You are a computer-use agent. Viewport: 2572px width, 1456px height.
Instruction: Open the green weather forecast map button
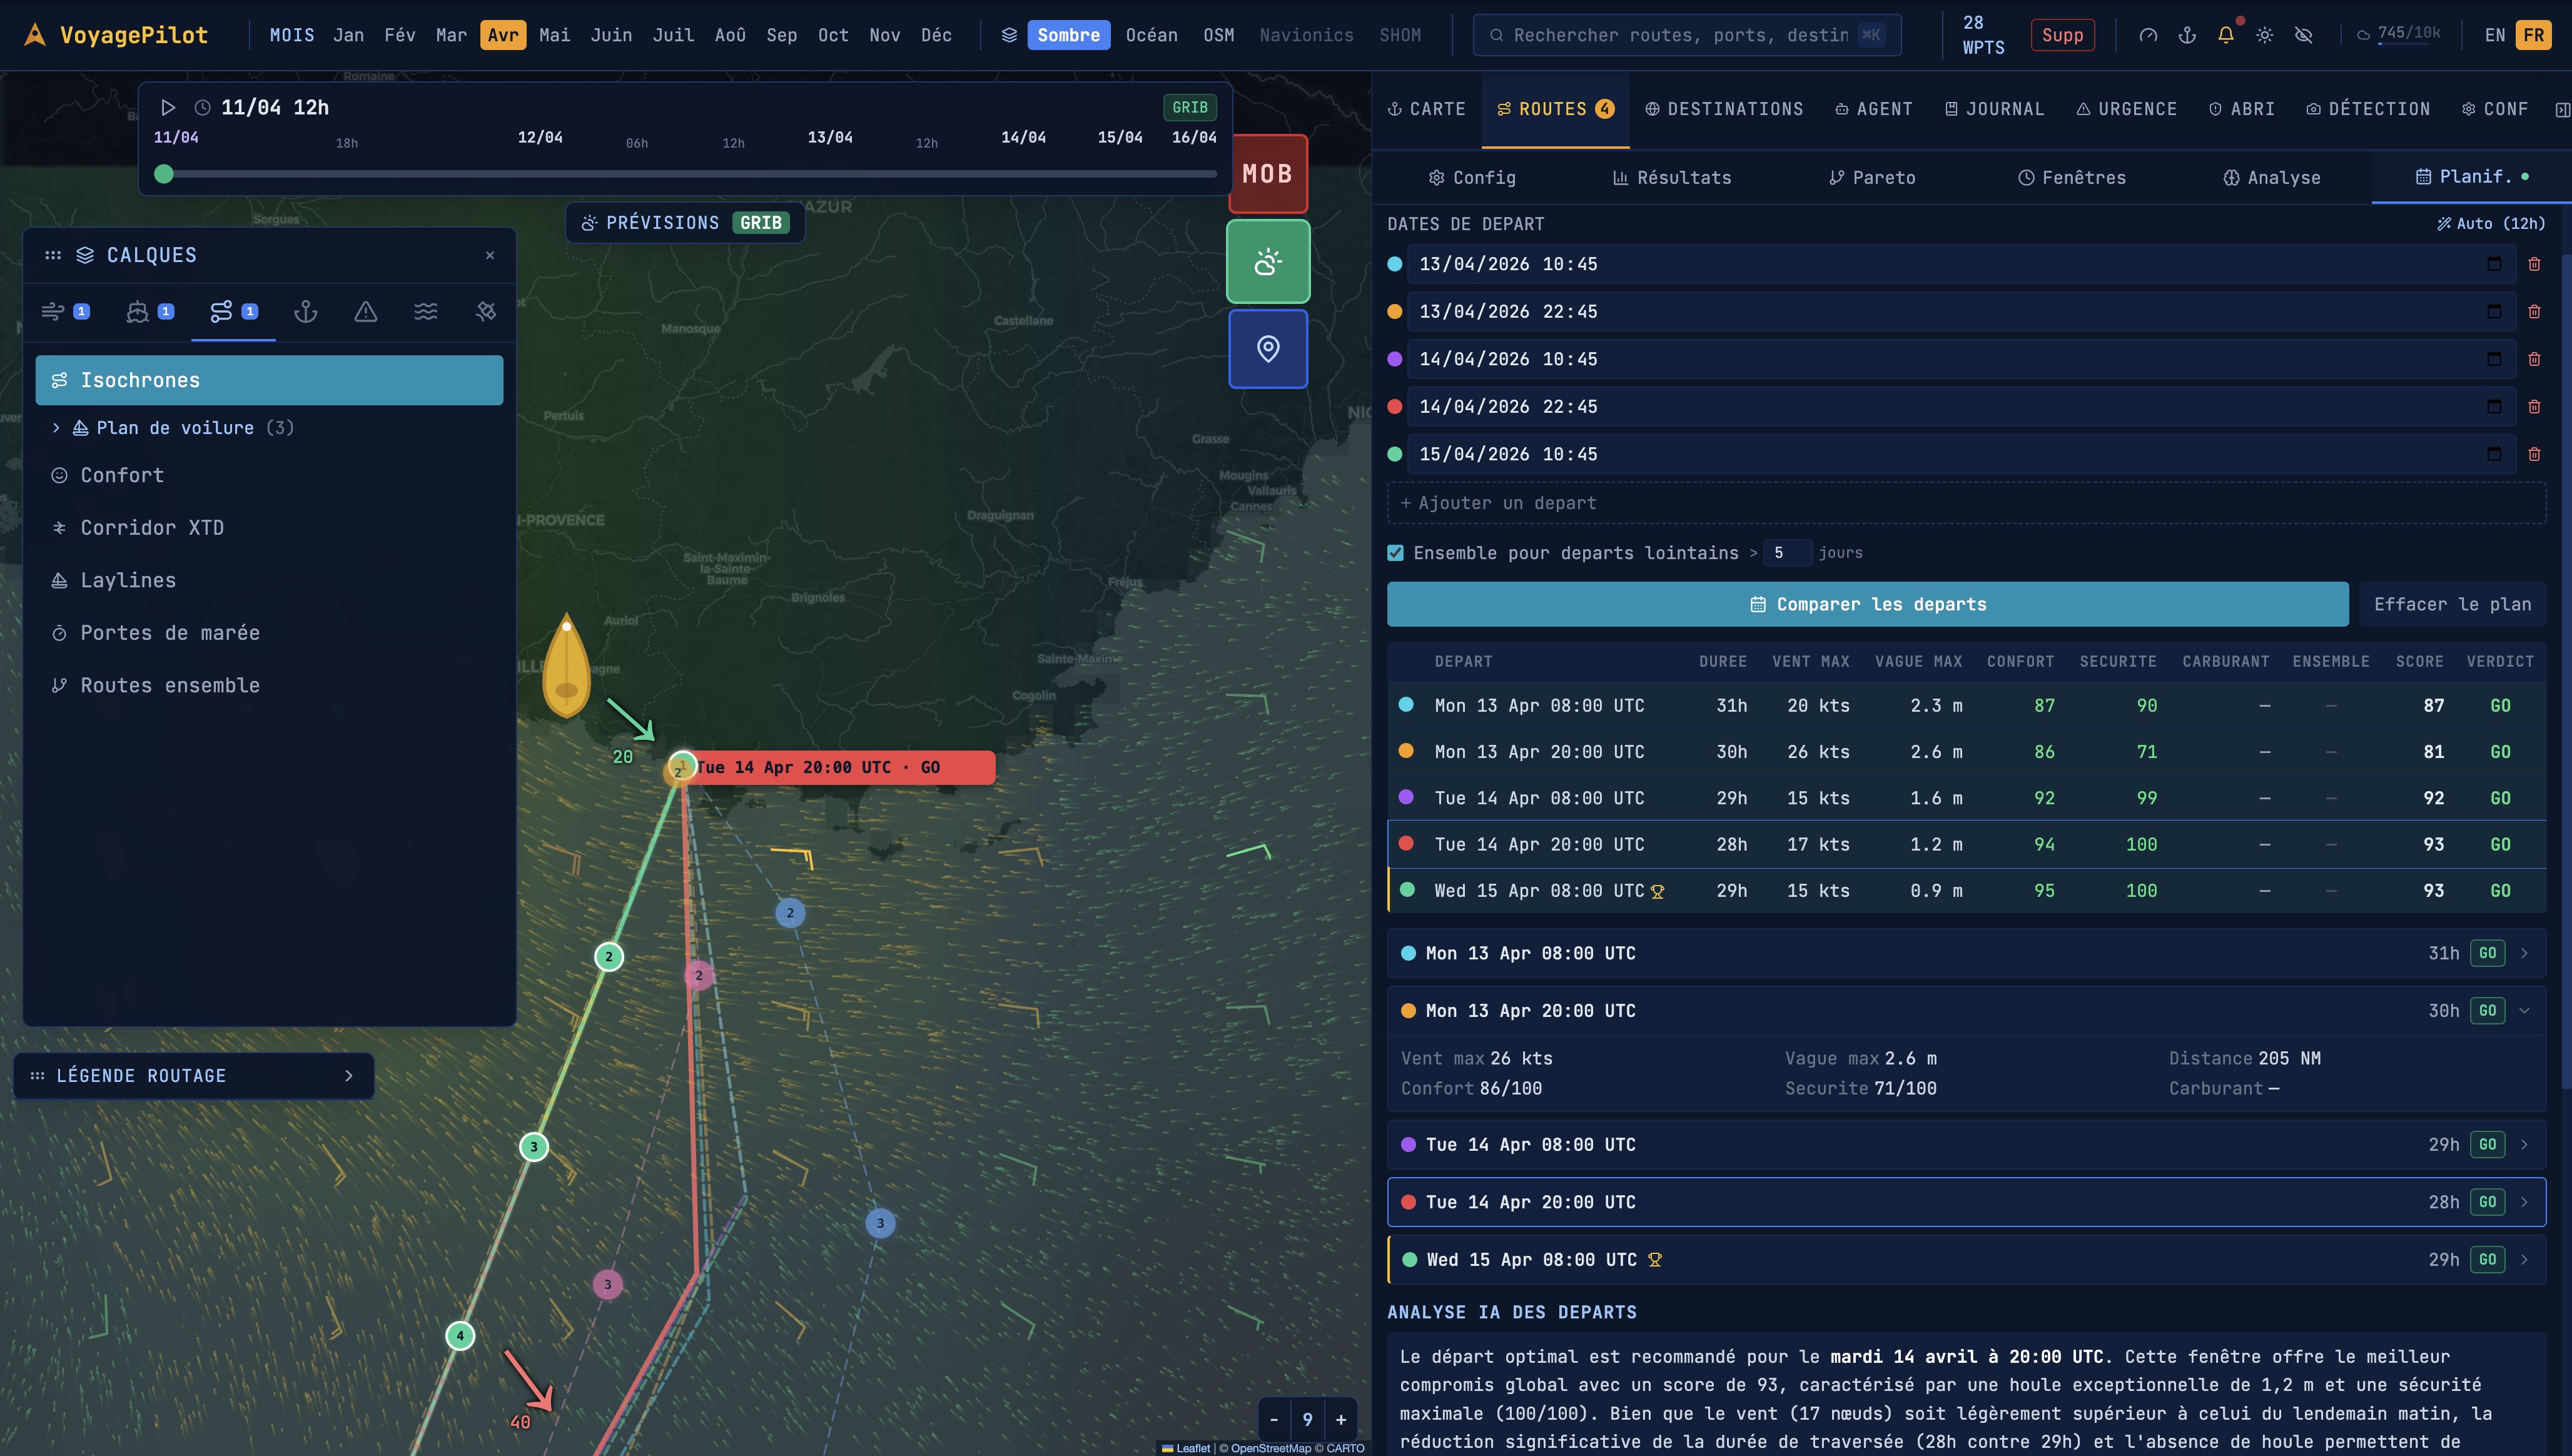tap(1268, 262)
